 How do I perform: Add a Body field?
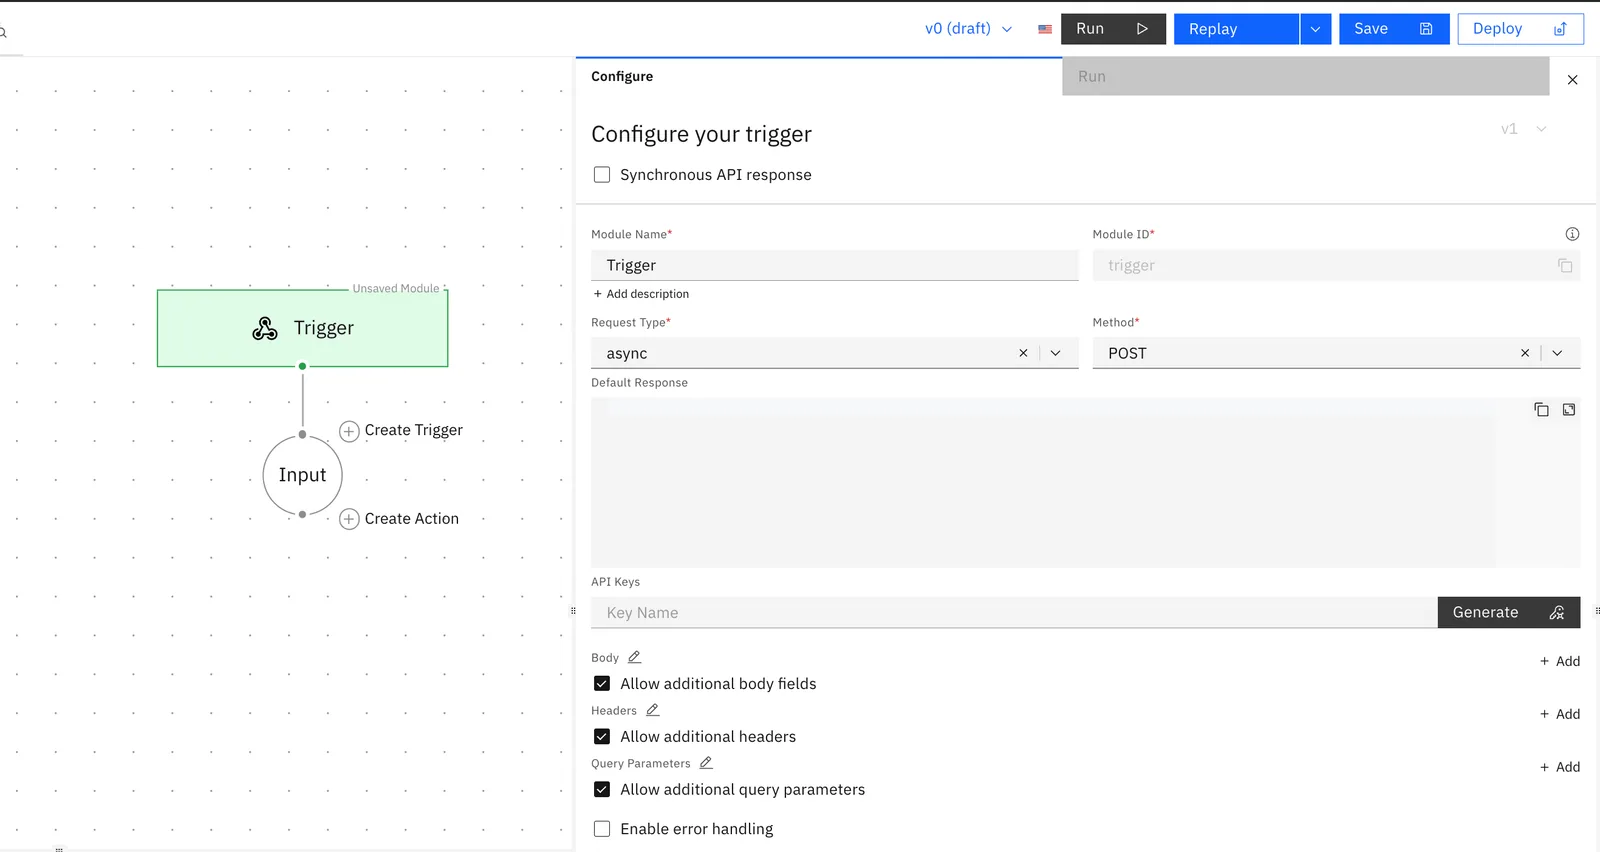point(1560,661)
